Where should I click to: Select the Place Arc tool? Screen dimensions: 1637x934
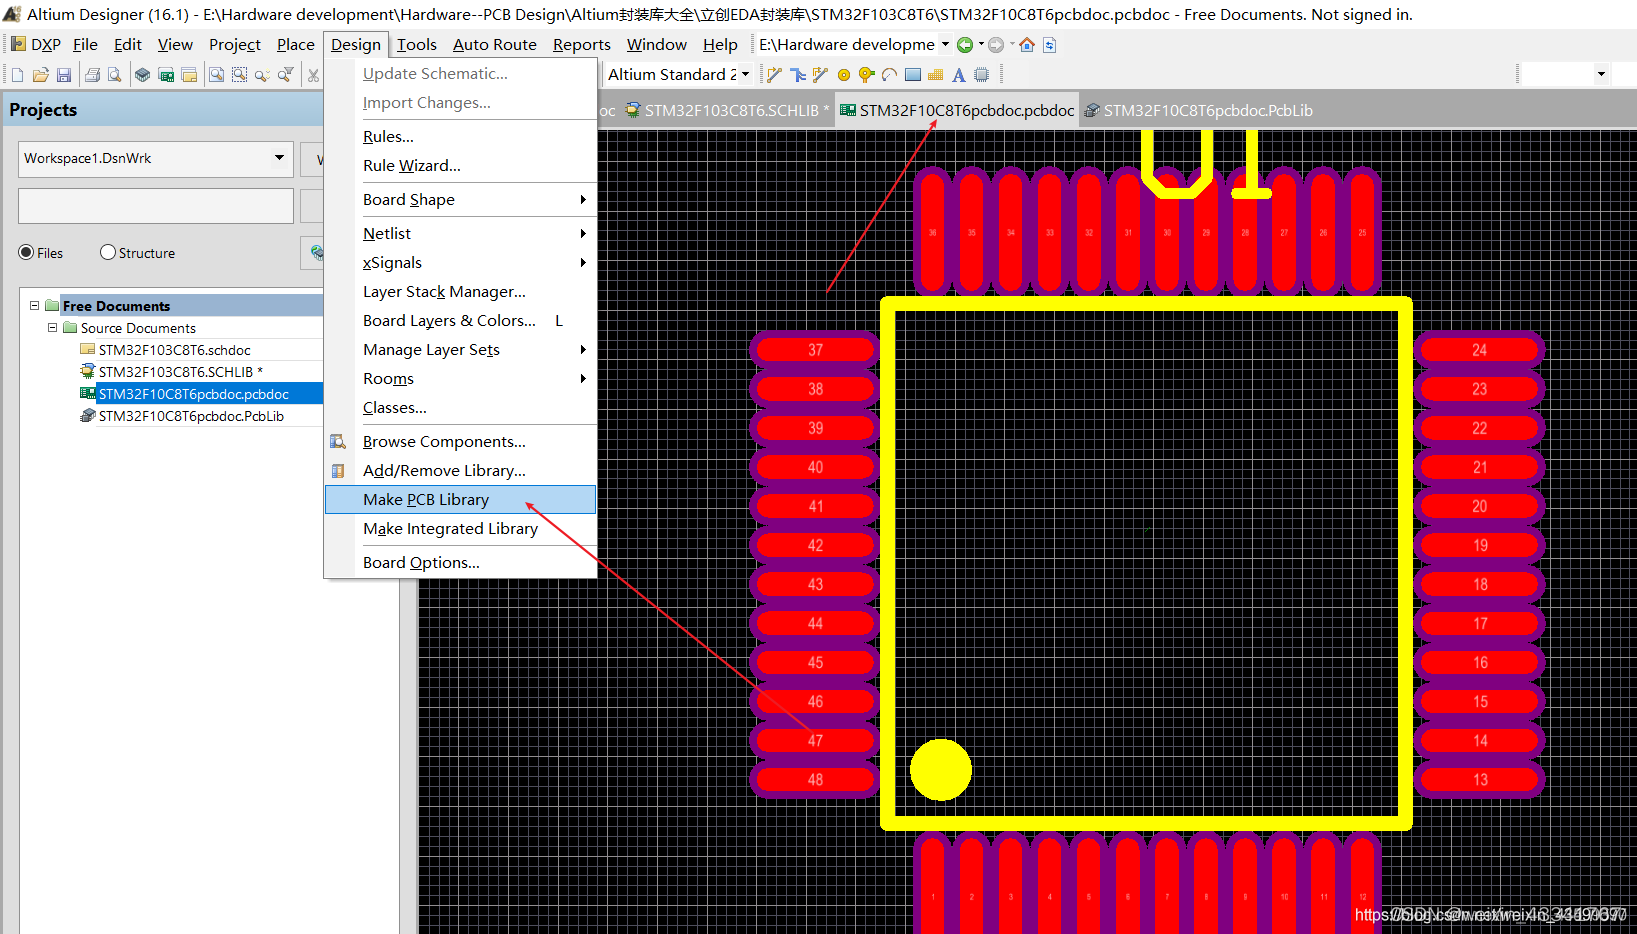click(890, 75)
